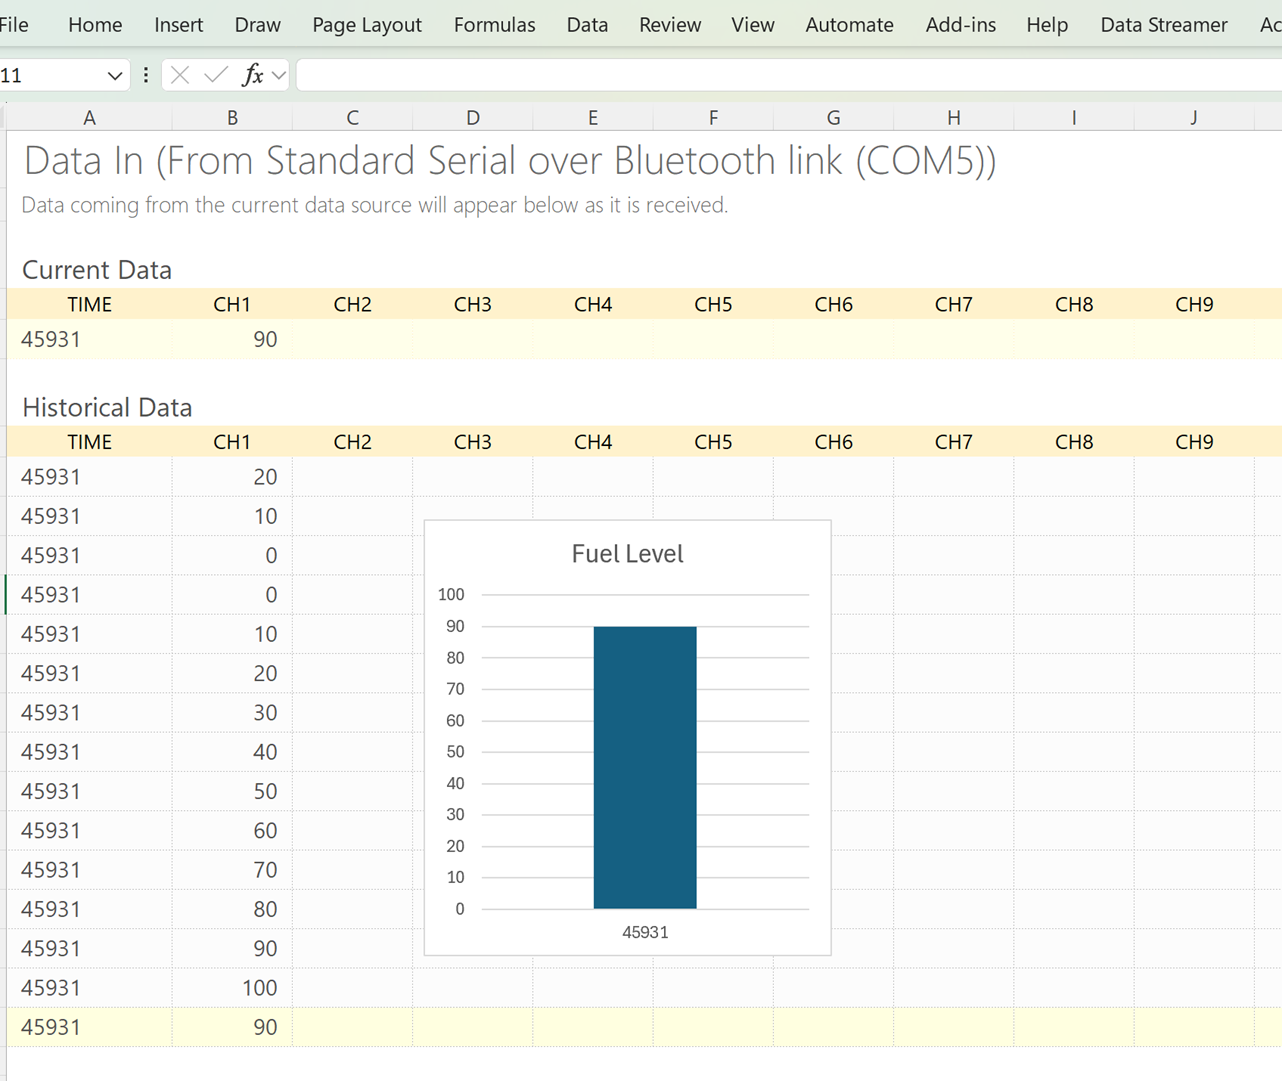Click the Cancel (X) icon in formula bar
Image resolution: width=1282 pixels, height=1081 pixels.
pyautogui.click(x=180, y=75)
